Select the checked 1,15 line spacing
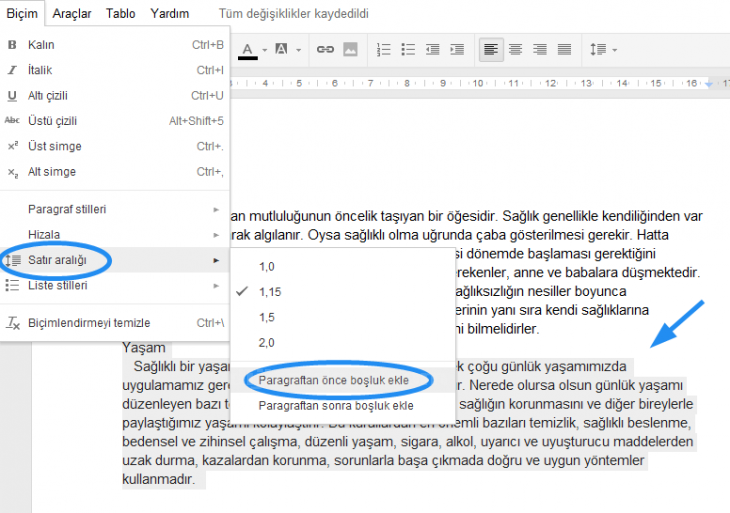This screenshot has height=513, width=730. pyautogui.click(x=270, y=292)
